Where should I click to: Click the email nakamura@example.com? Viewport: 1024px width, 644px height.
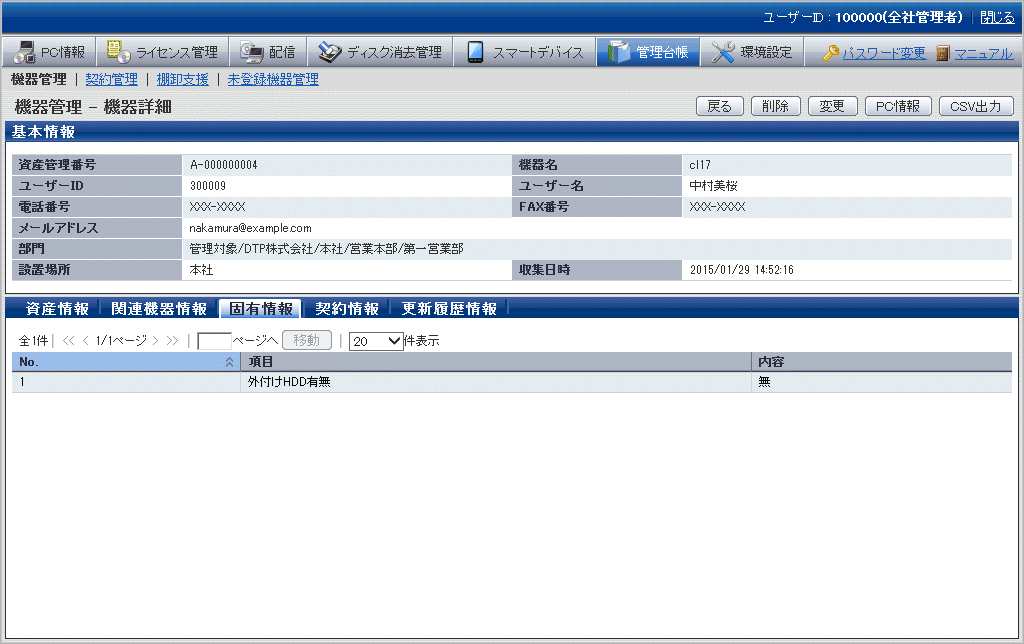[x=250, y=228]
